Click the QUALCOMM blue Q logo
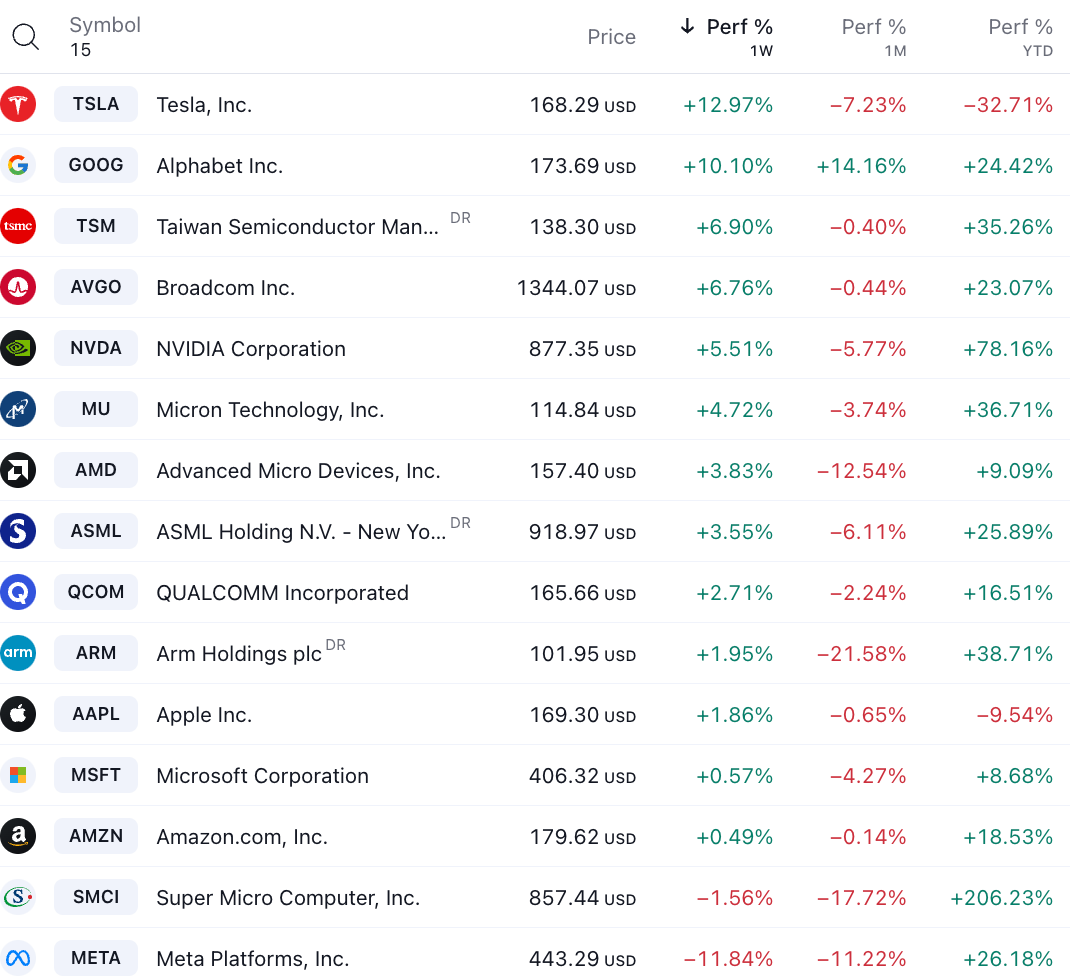This screenshot has height=978, width=1070. (19, 592)
